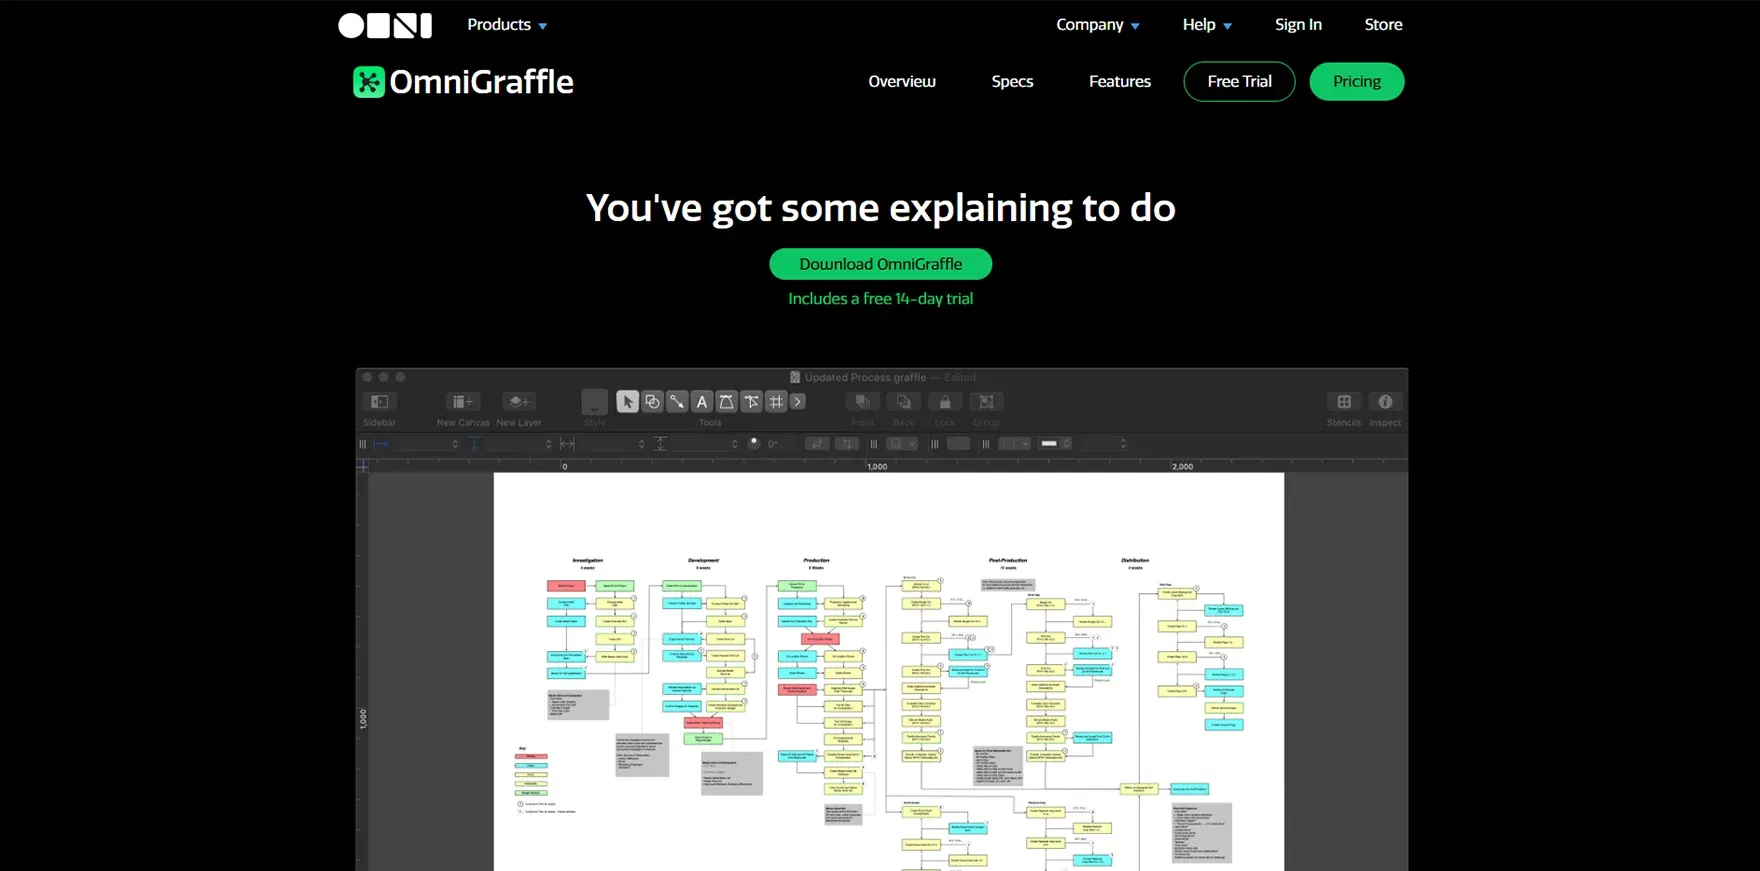Click "Updated Process.graffle" window title
This screenshot has height=871, width=1760.
click(x=865, y=378)
